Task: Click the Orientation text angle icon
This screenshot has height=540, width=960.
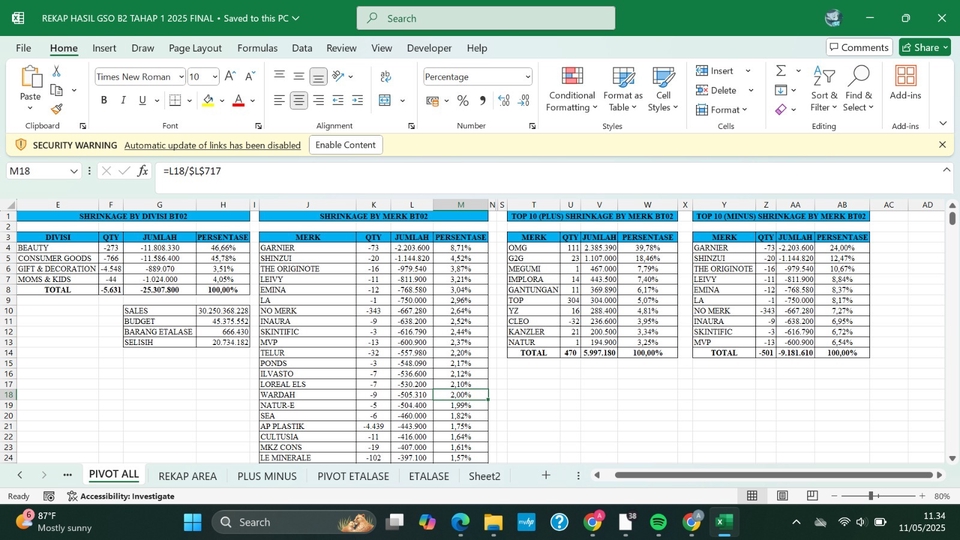Action: pyautogui.click(x=338, y=76)
